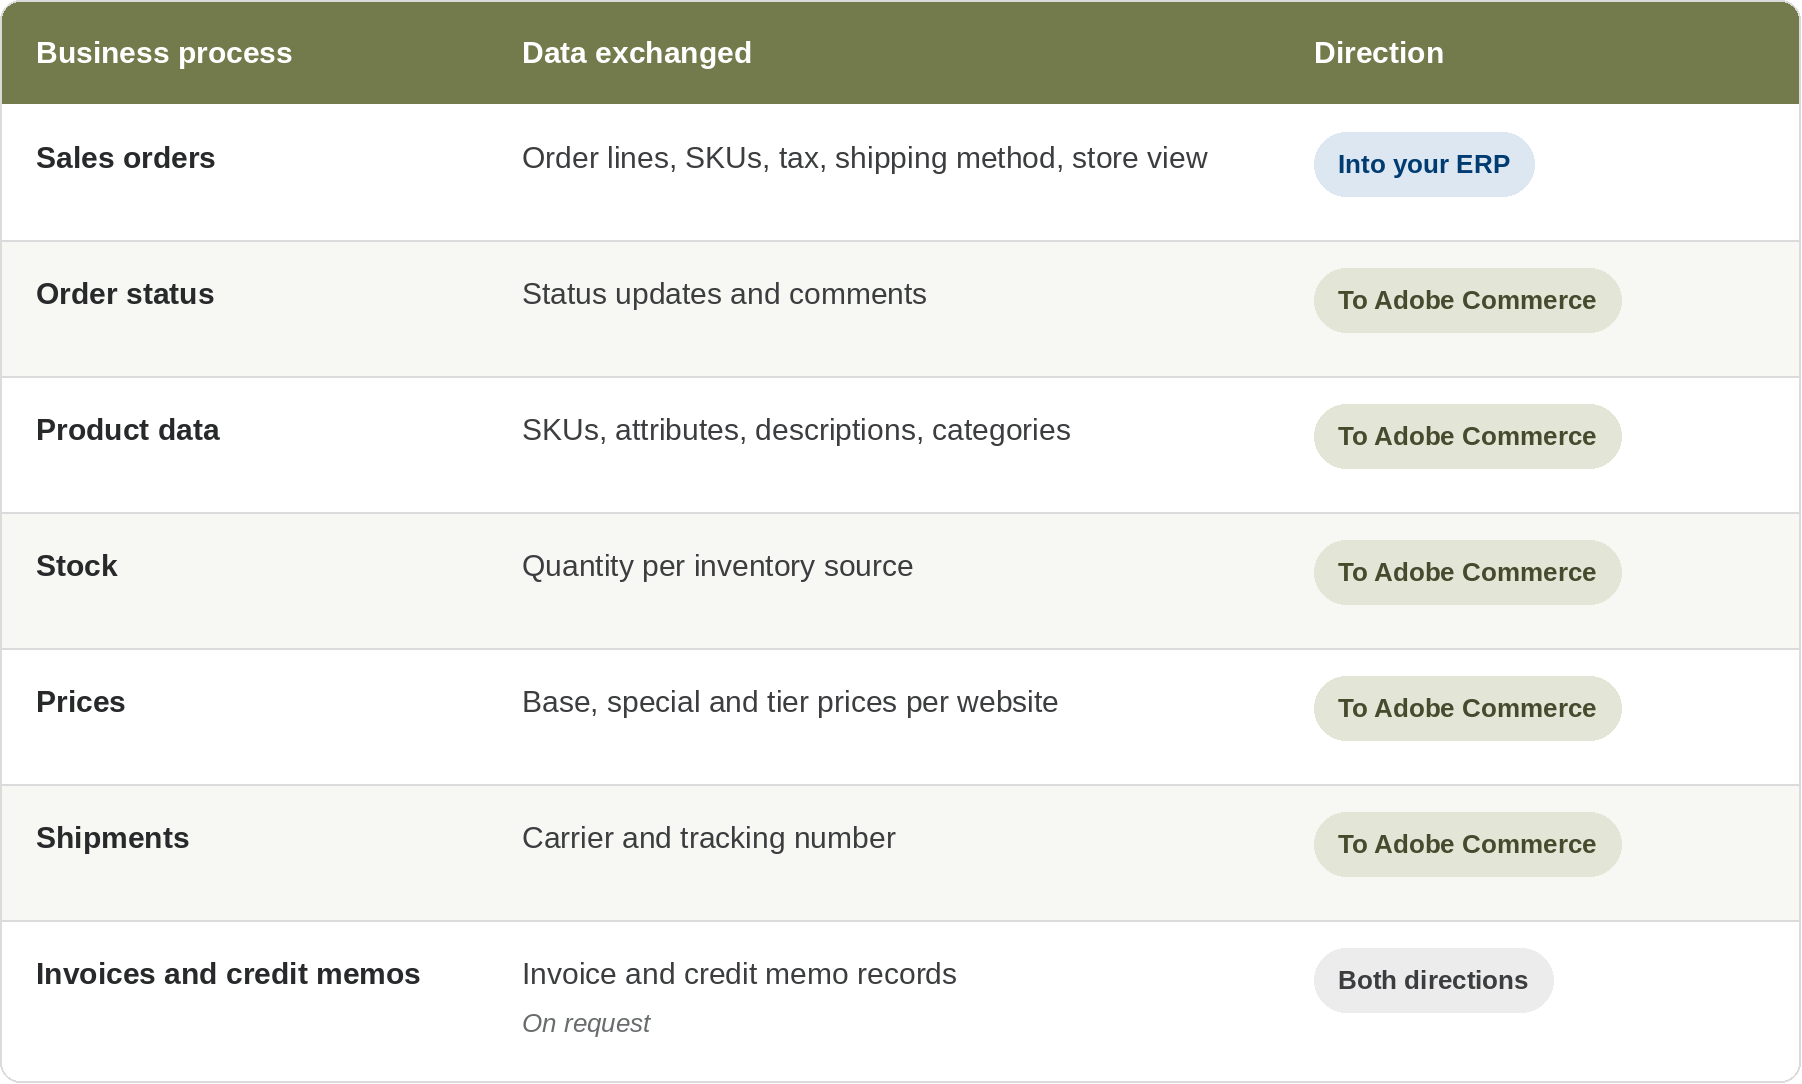The image size is (1802, 1084).
Task: Click 'Order lines, SKUs, tax, shipping method, store view'
Action: tap(865, 158)
